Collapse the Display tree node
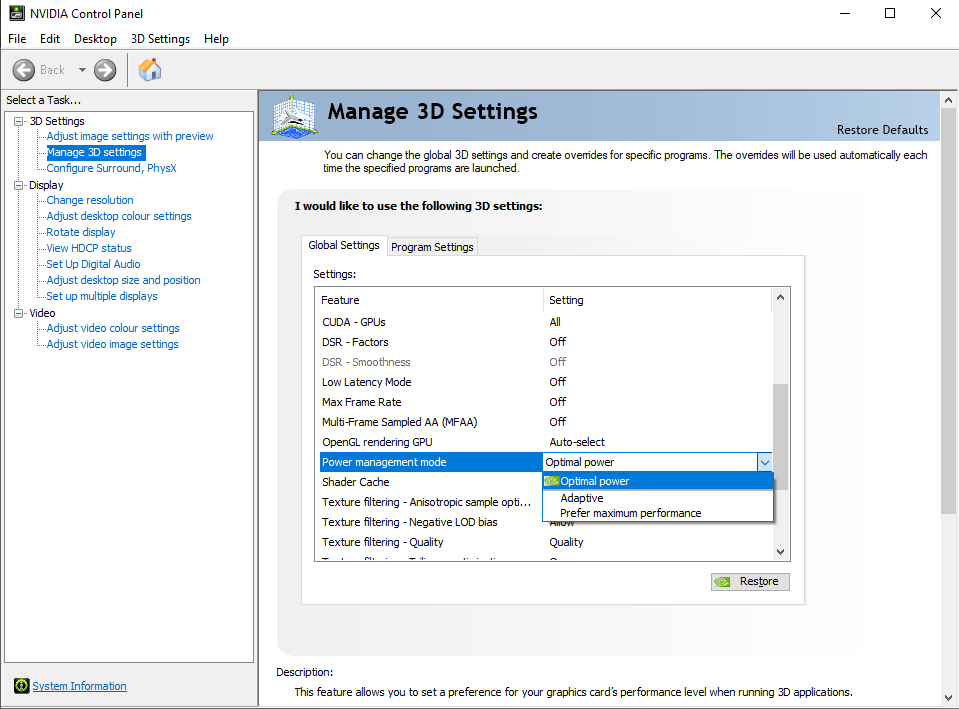959x709 pixels. (x=19, y=185)
